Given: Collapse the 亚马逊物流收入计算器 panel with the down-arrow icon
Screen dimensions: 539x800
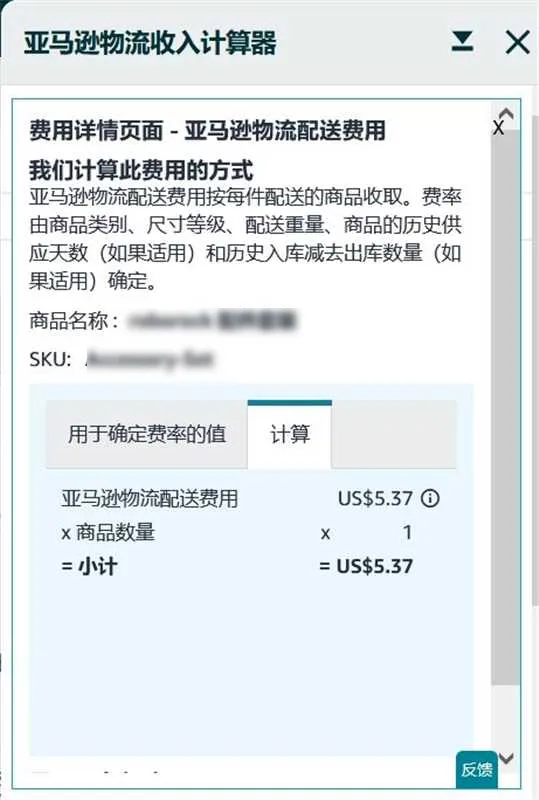Looking at the screenshot, I should click(x=462, y=41).
